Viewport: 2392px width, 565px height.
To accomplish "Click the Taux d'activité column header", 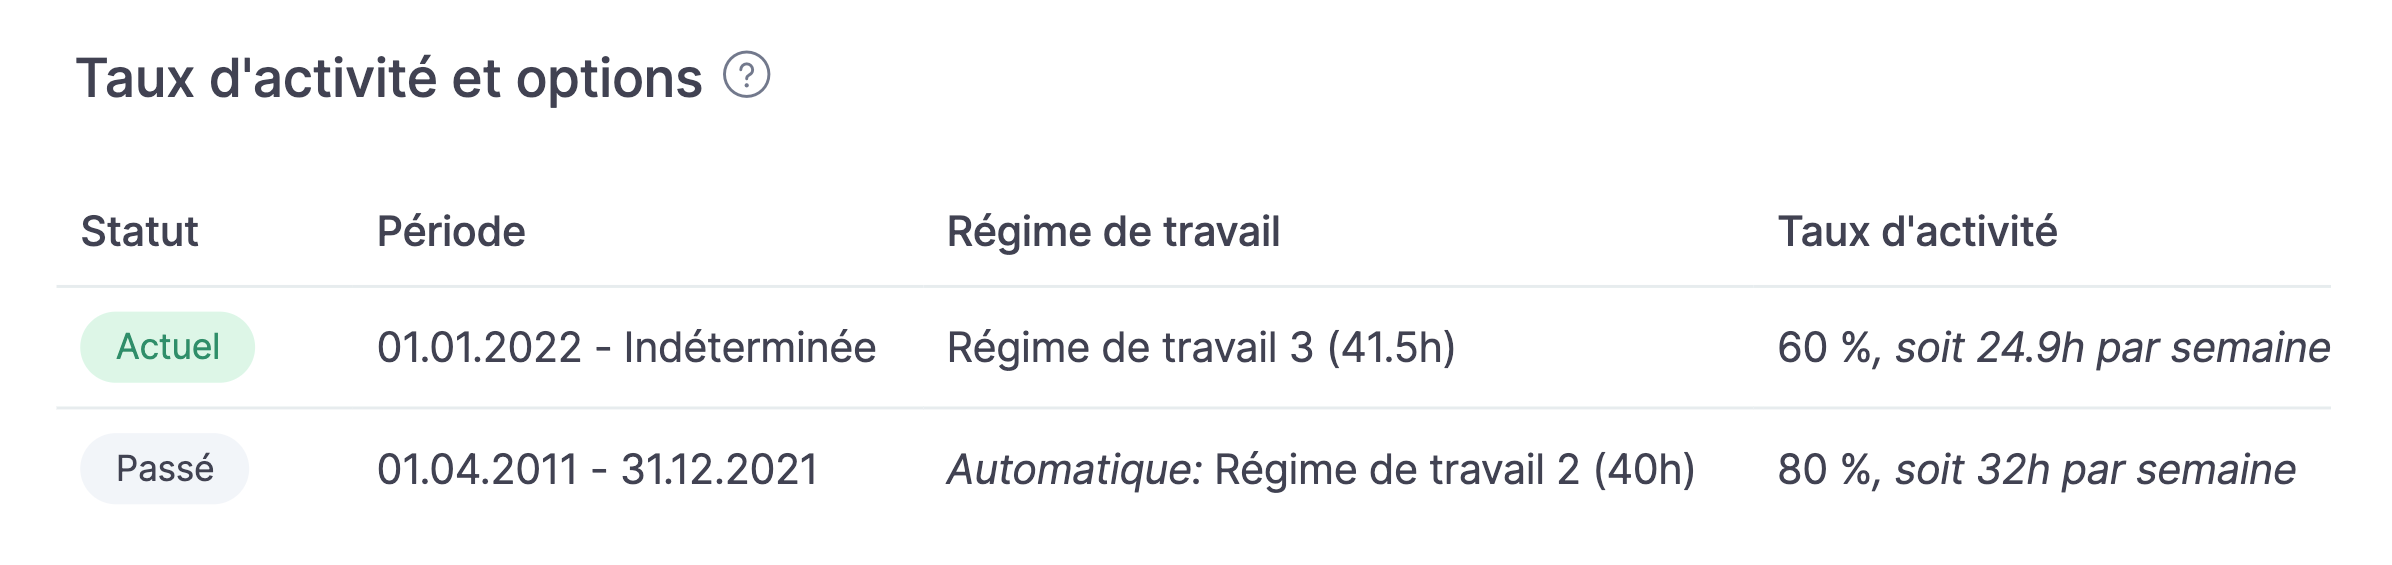I will point(1917,232).
